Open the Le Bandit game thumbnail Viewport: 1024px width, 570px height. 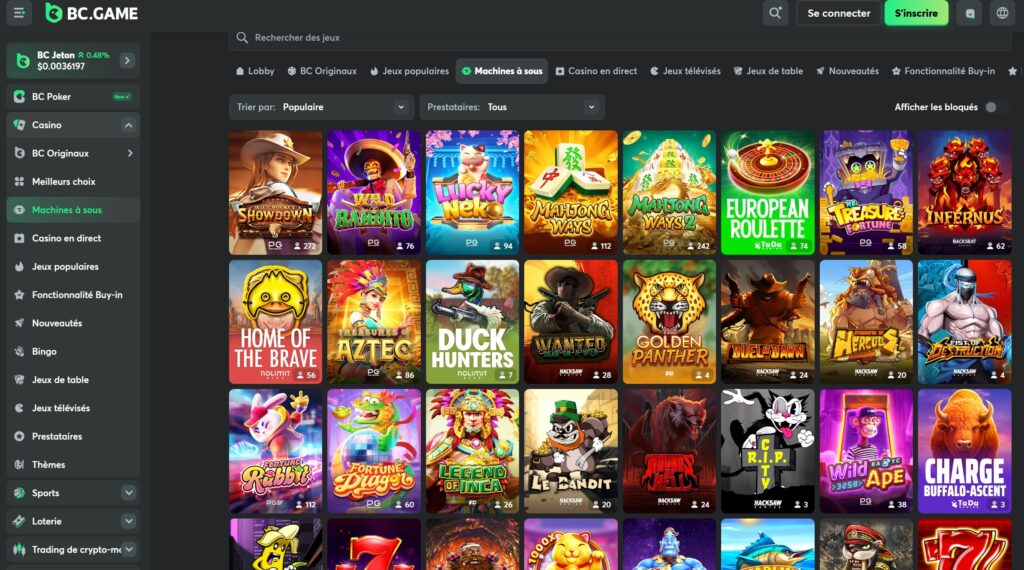click(571, 451)
